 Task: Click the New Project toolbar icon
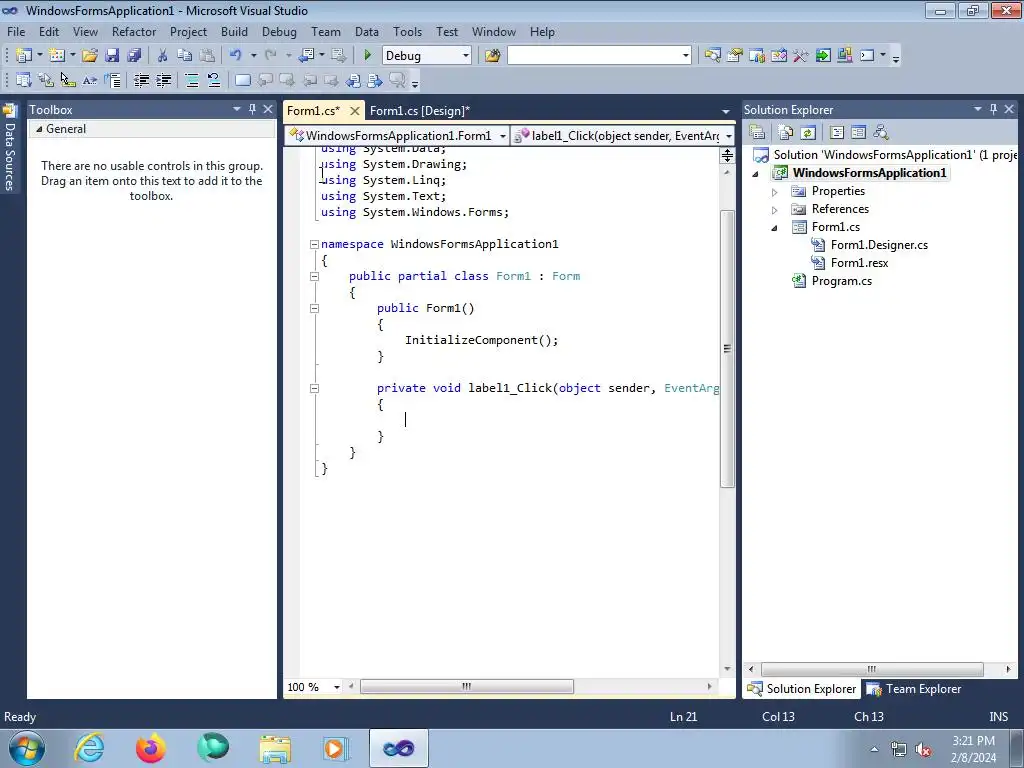point(24,56)
